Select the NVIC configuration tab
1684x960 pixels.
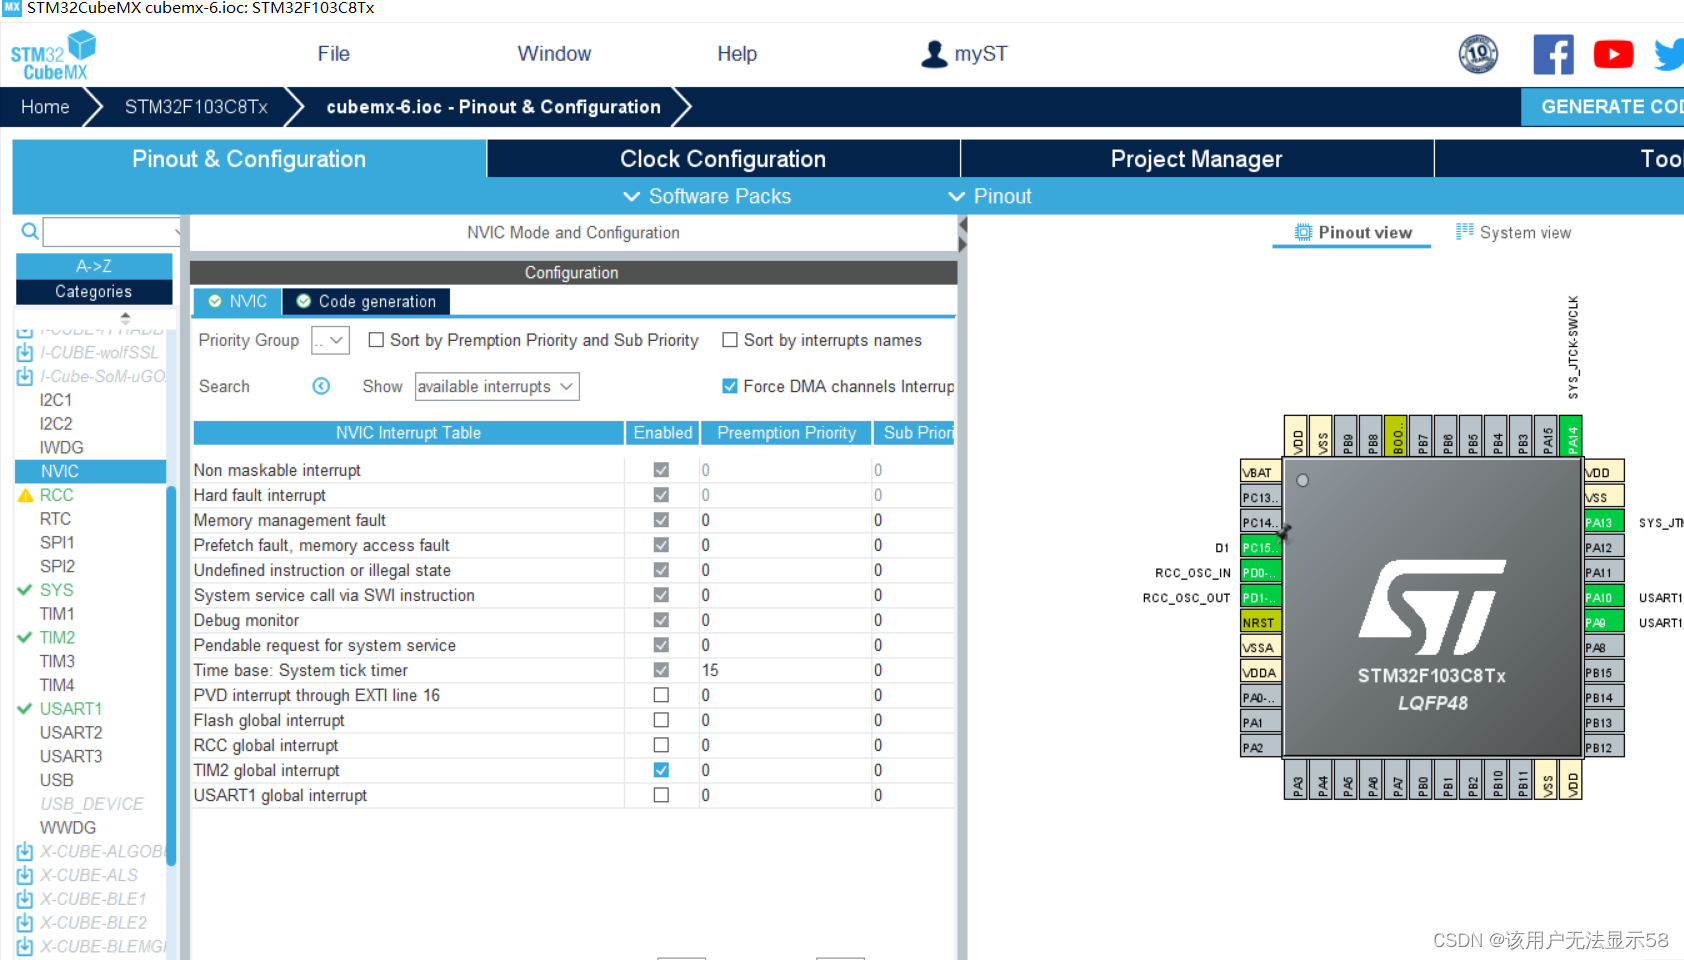pos(237,301)
